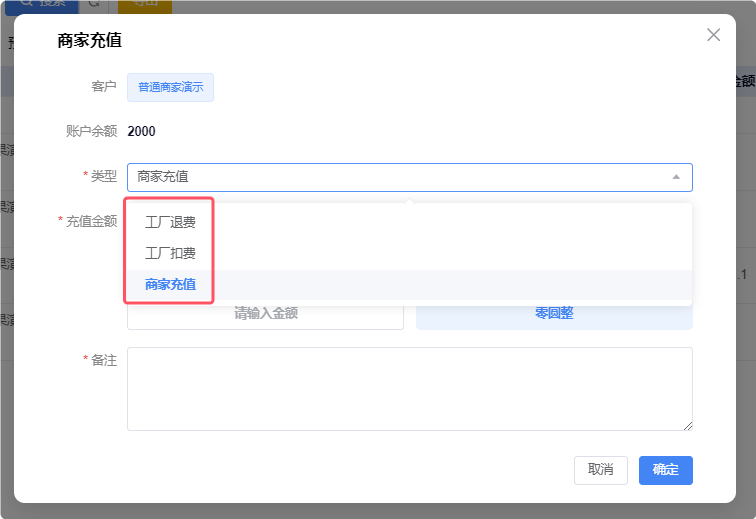Viewport: 756px width, 519px height.
Task: Click the textarea resize handle corner
Action: (688, 425)
